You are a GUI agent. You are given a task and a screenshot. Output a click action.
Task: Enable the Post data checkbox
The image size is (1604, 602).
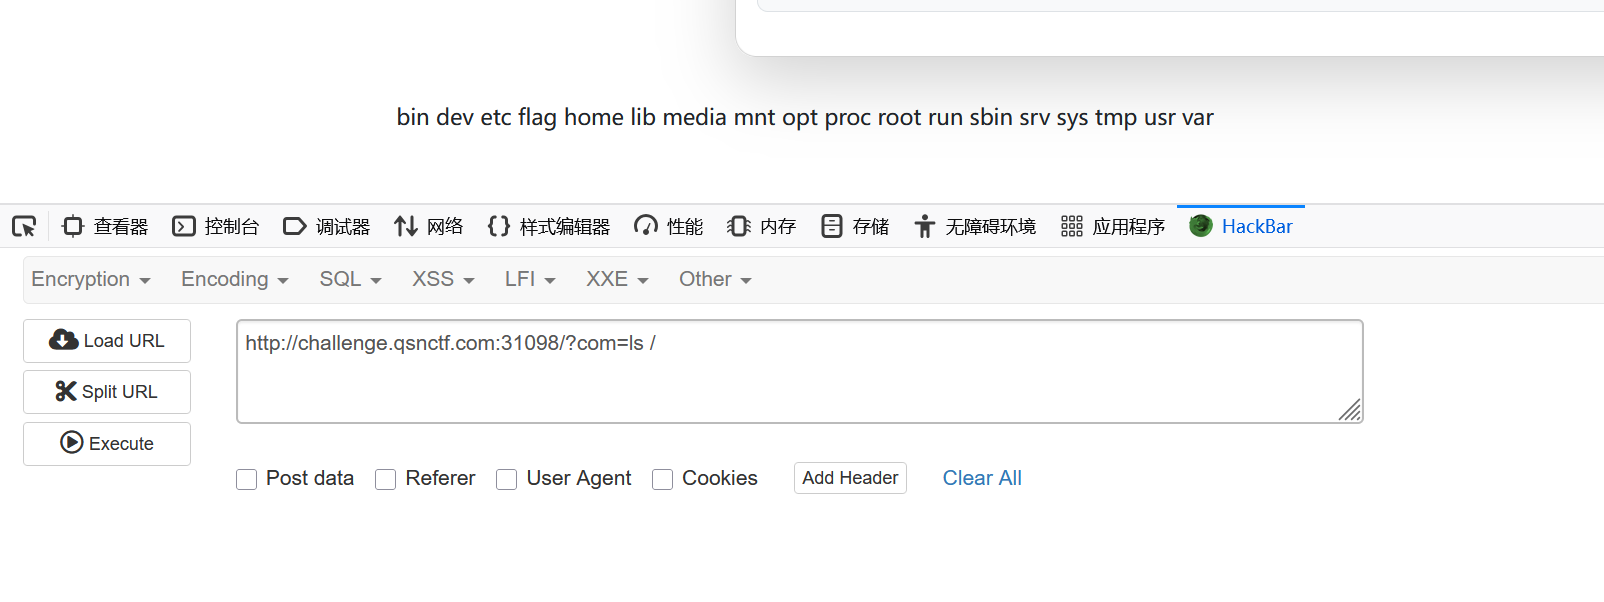click(x=247, y=479)
